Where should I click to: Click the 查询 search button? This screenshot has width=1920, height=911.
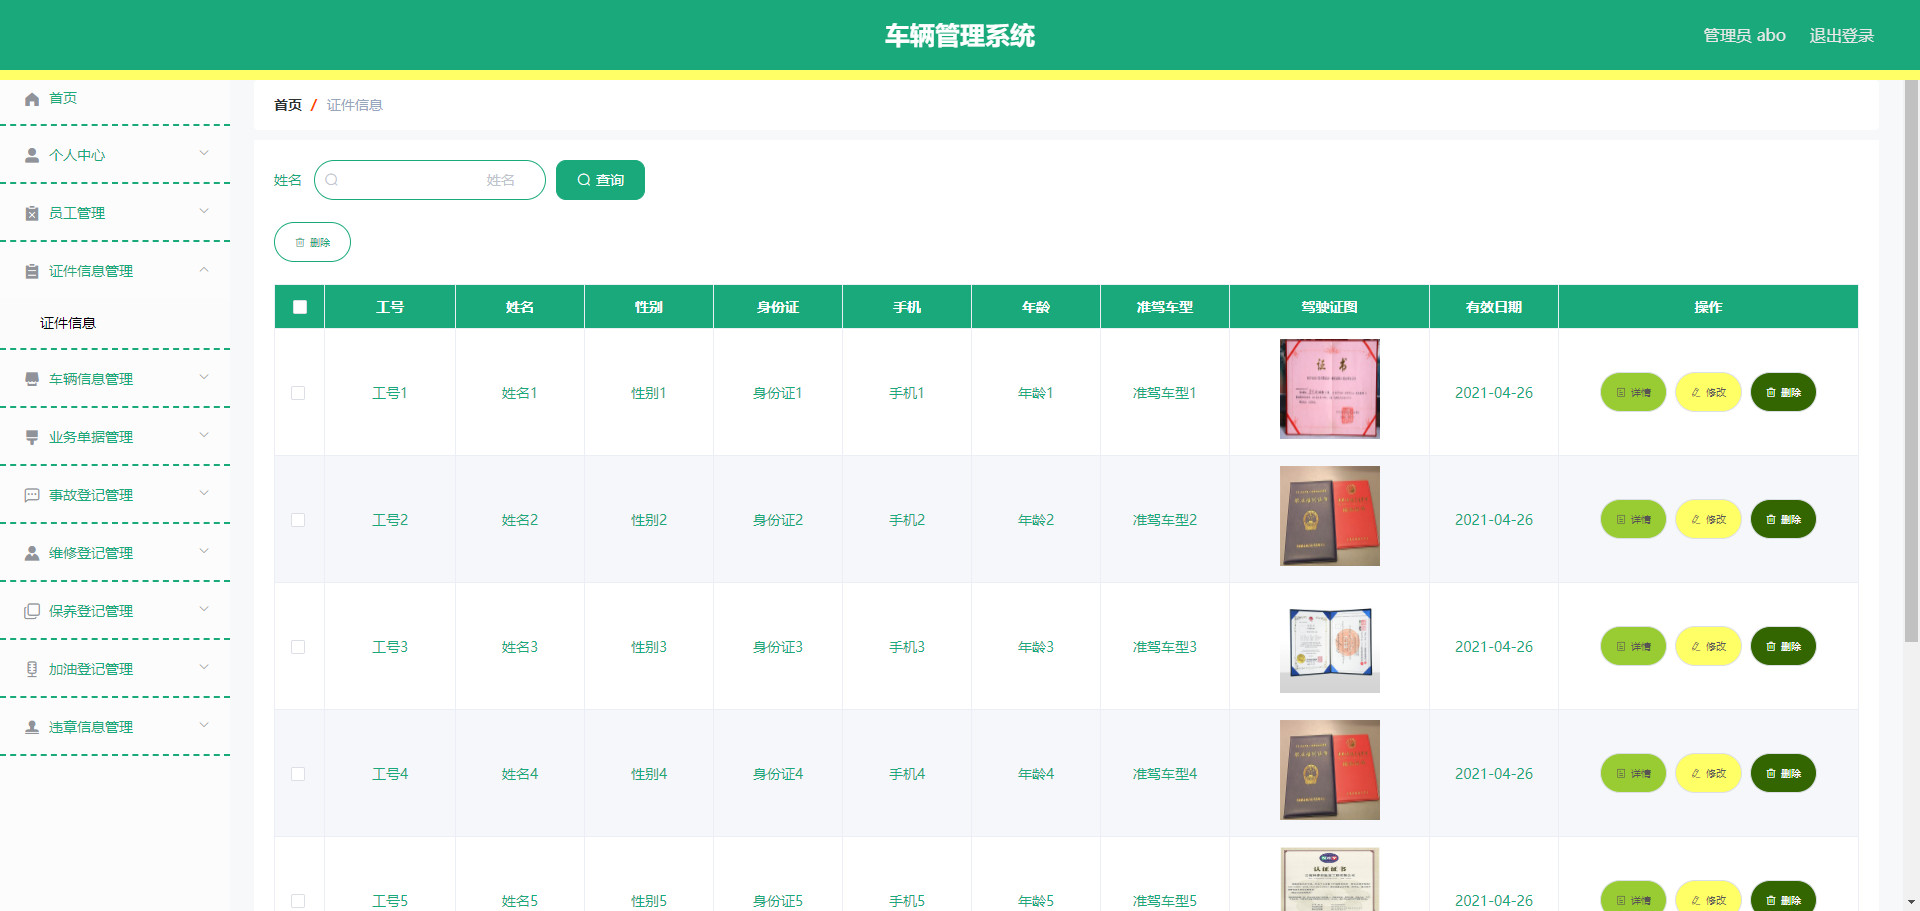(600, 180)
